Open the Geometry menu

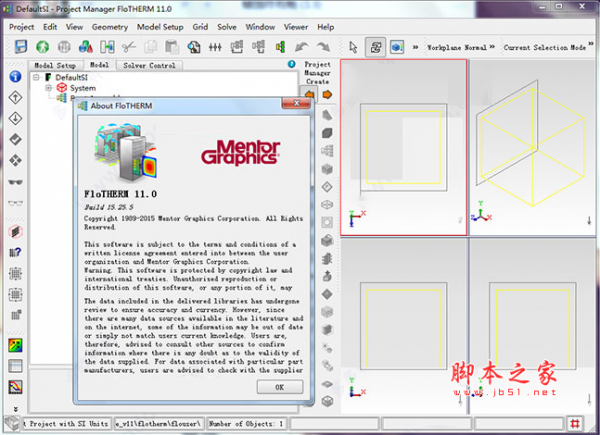pyautogui.click(x=110, y=27)
